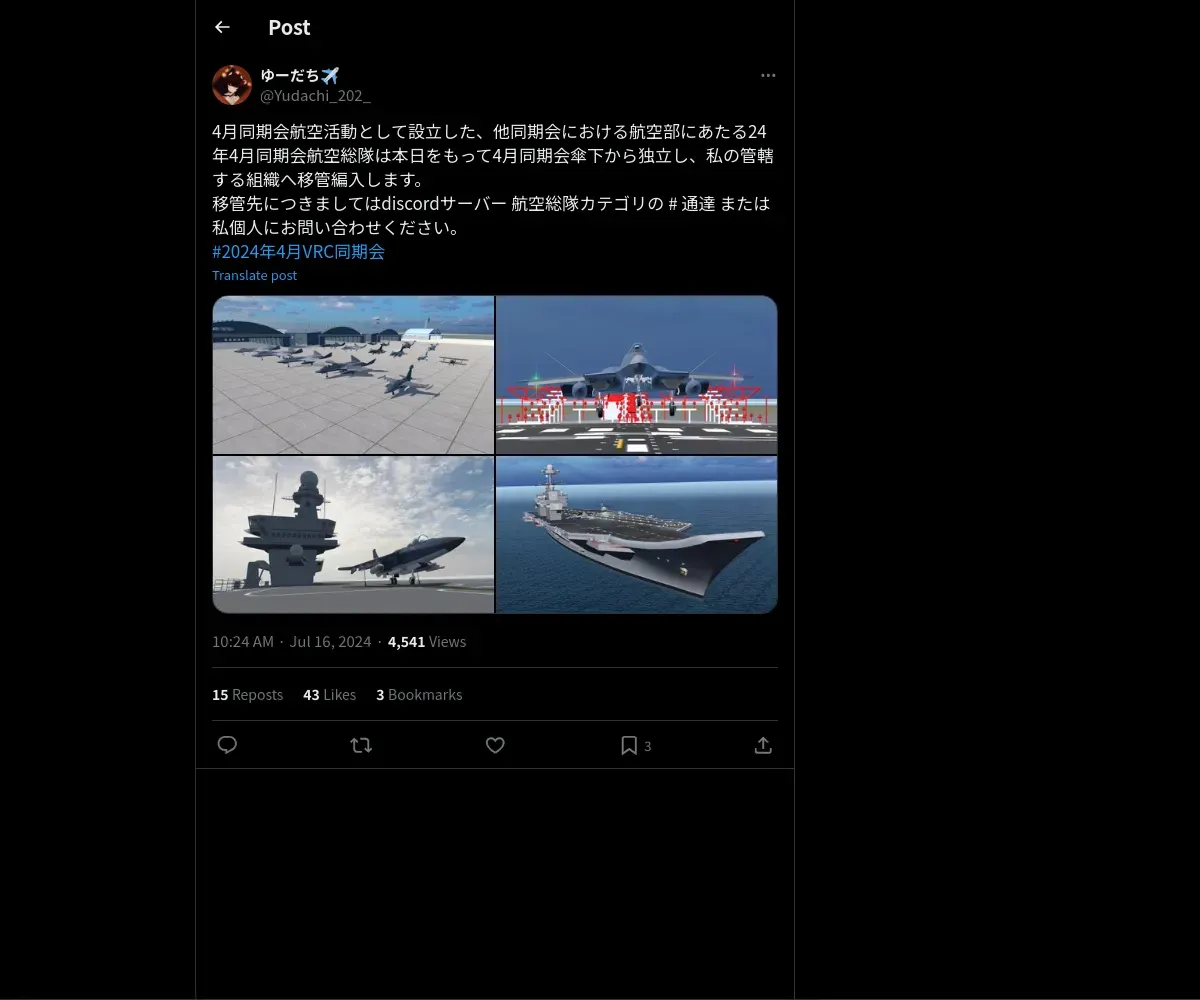Open the ゆーだち profile avatar
The width and height of the screenshot is (1200, 1000).
click(x=232, y=85)
